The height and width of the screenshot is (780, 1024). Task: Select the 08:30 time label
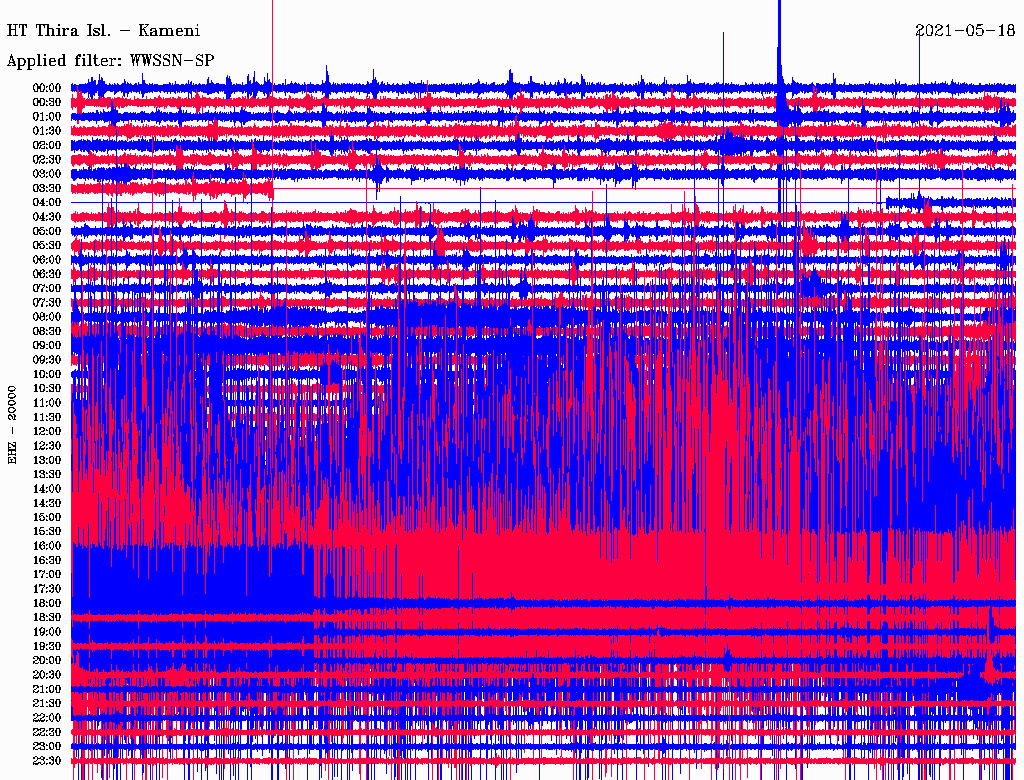coord(47,332)
